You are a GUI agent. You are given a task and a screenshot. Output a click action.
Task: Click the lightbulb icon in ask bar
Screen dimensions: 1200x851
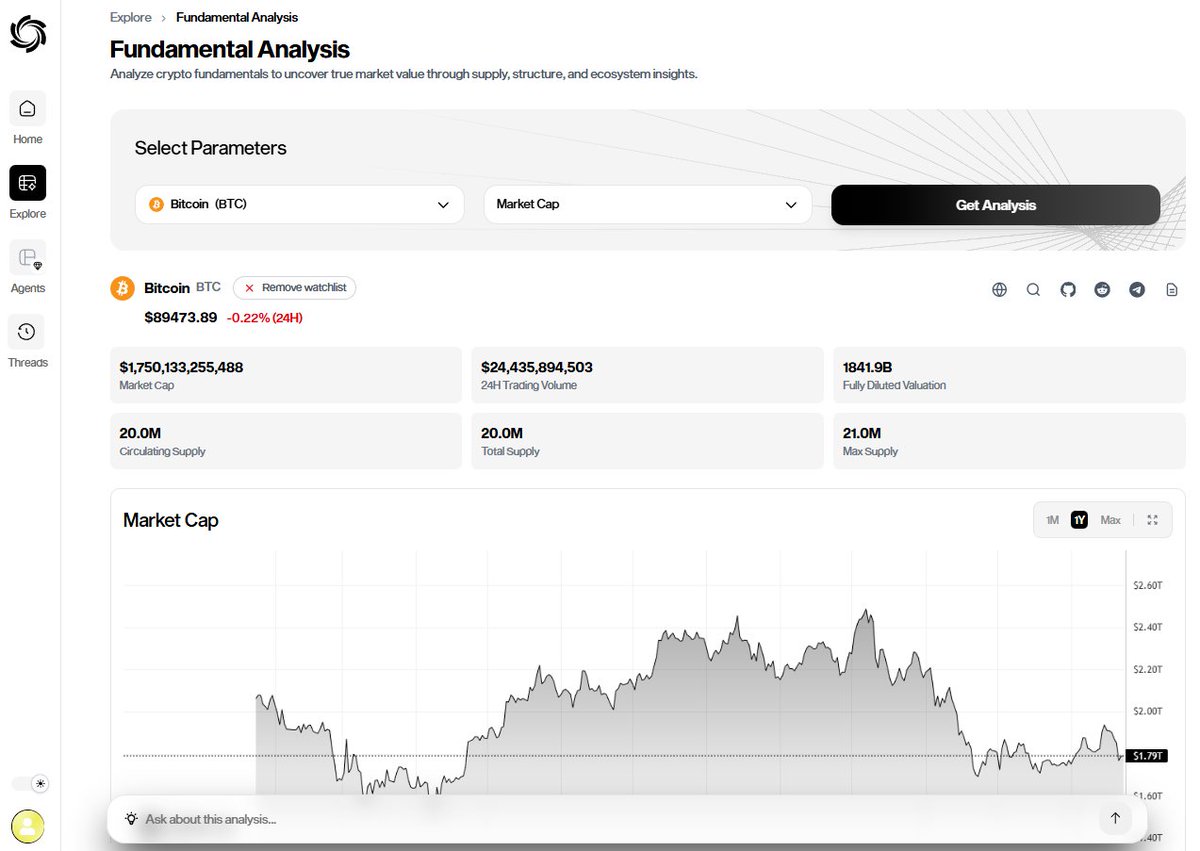131,819
